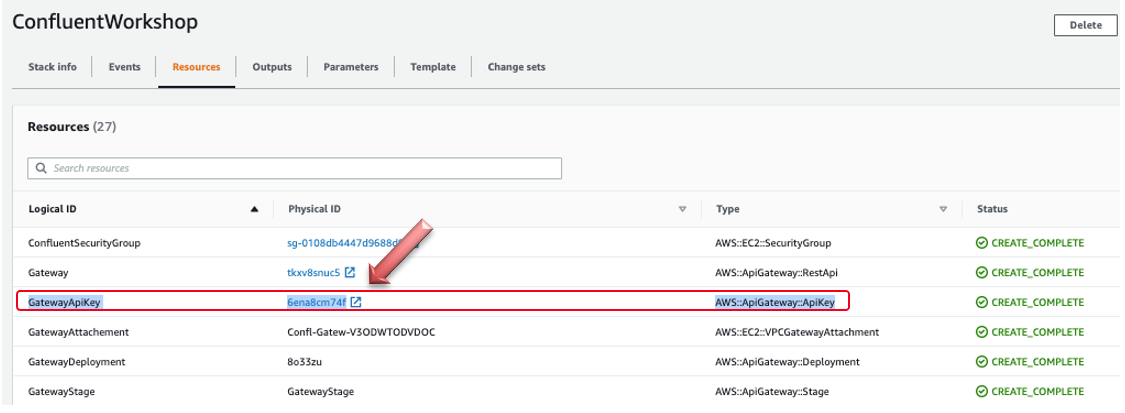Viewport: 1125px width, 413px height.
Task: Click type AWS::EC2::VPCGatewayAttachment
Action: 797,333
